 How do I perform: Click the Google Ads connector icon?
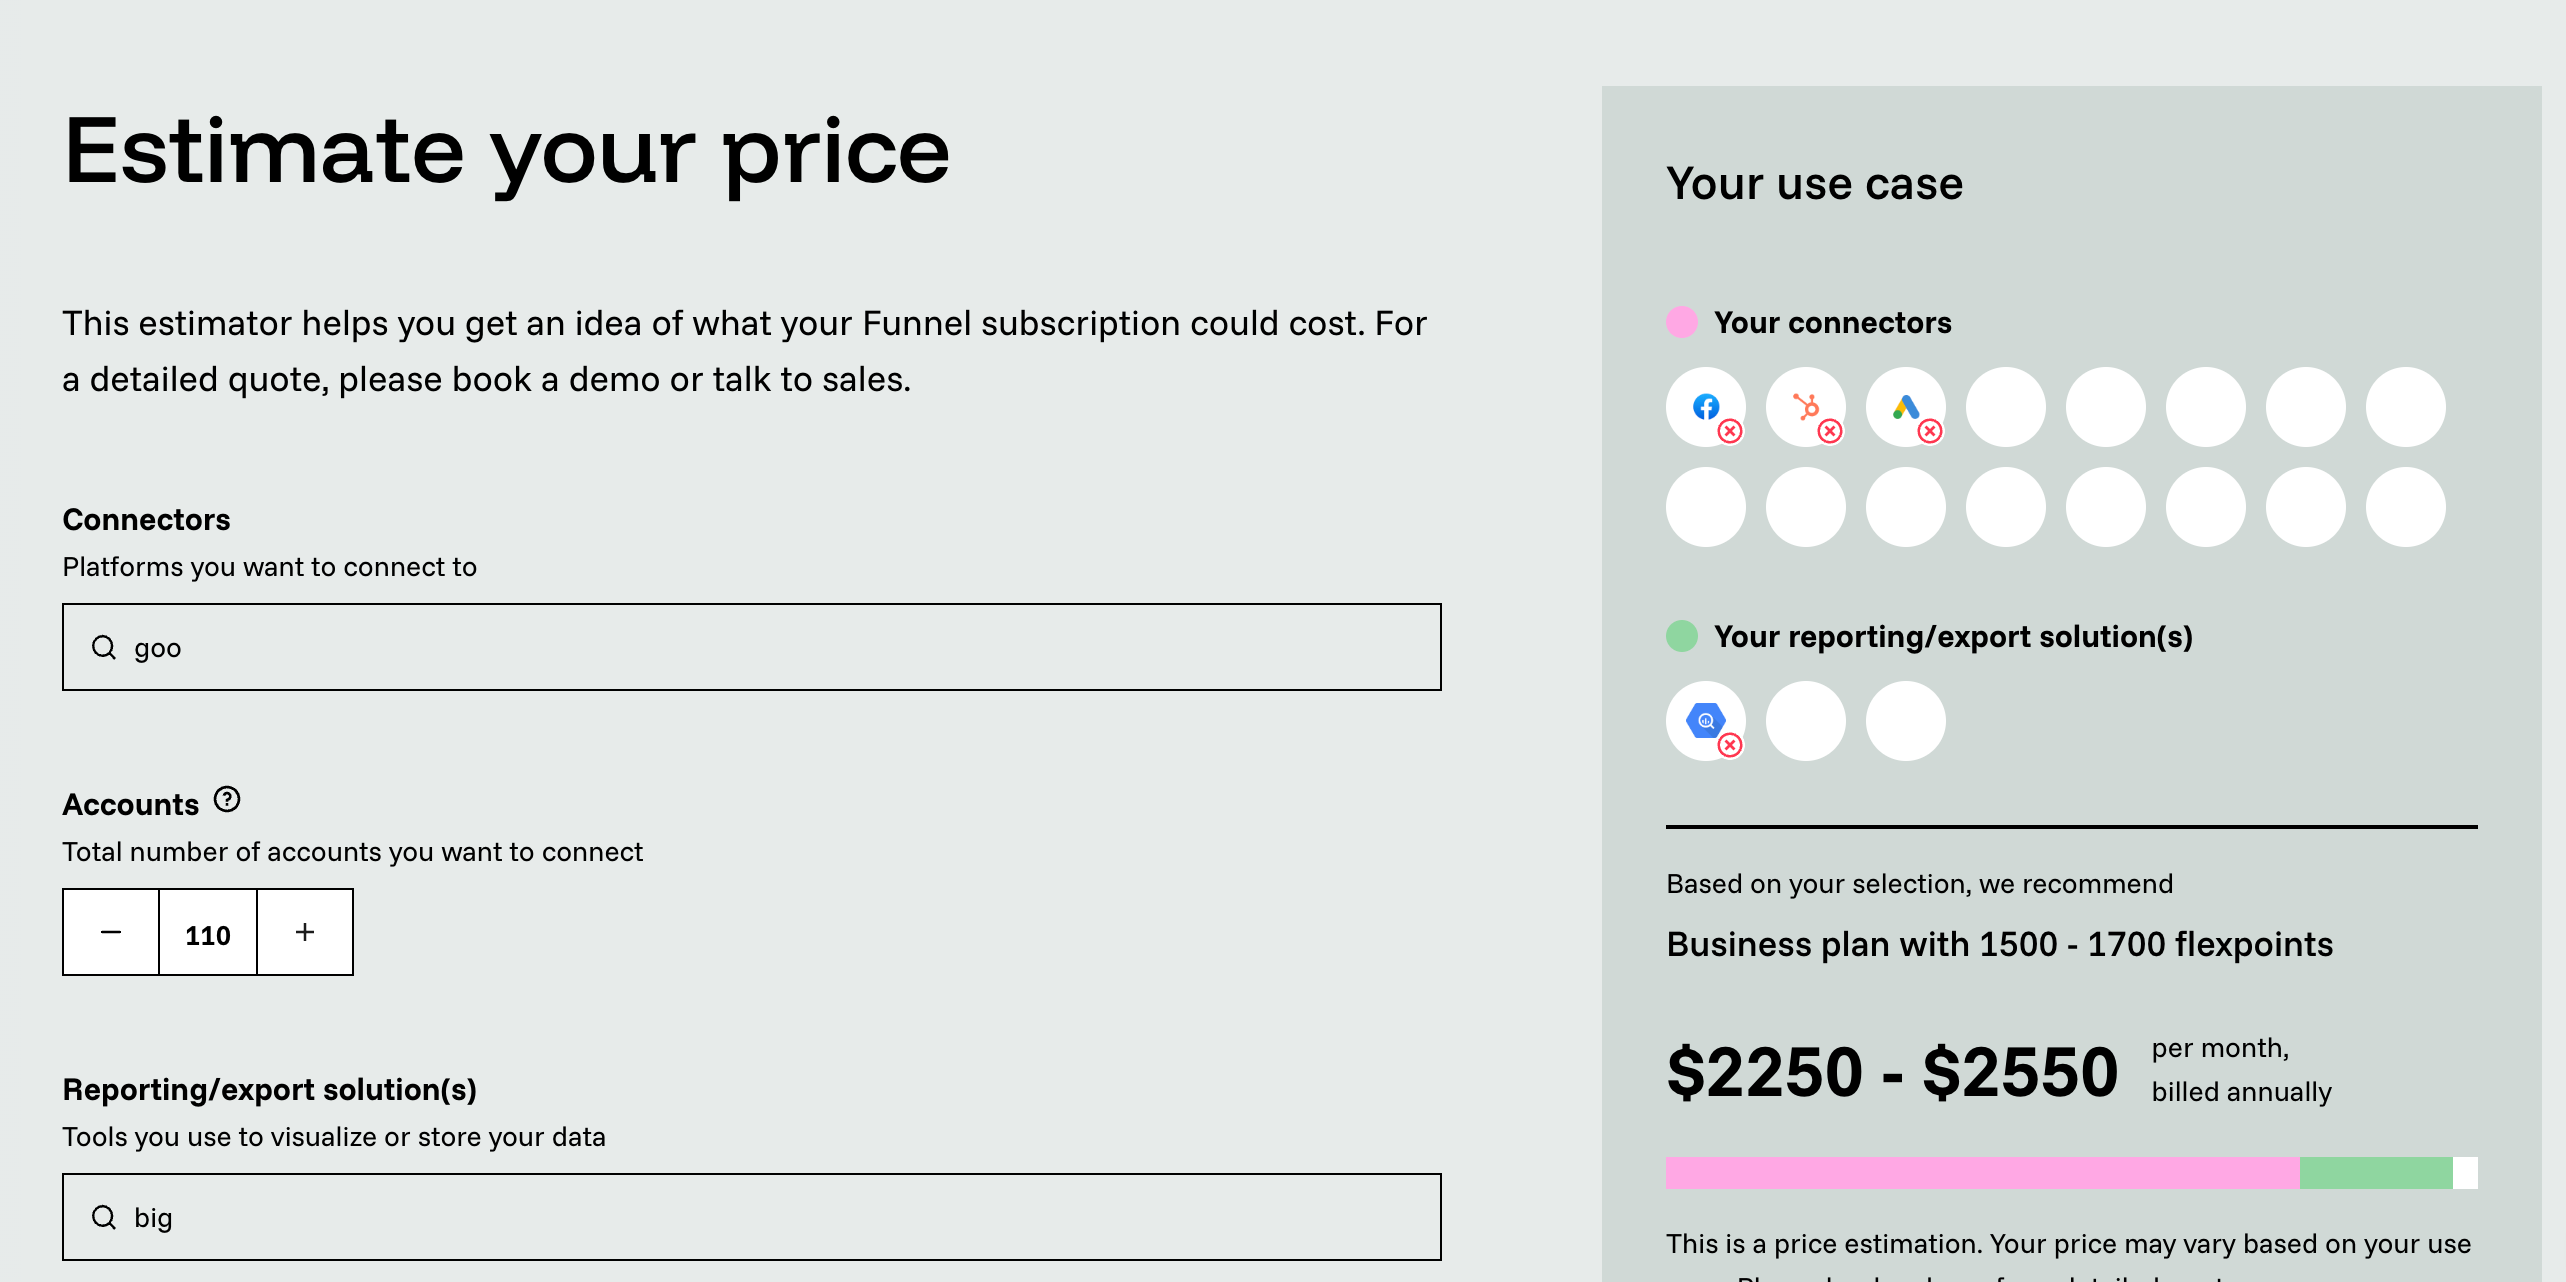1906,406
